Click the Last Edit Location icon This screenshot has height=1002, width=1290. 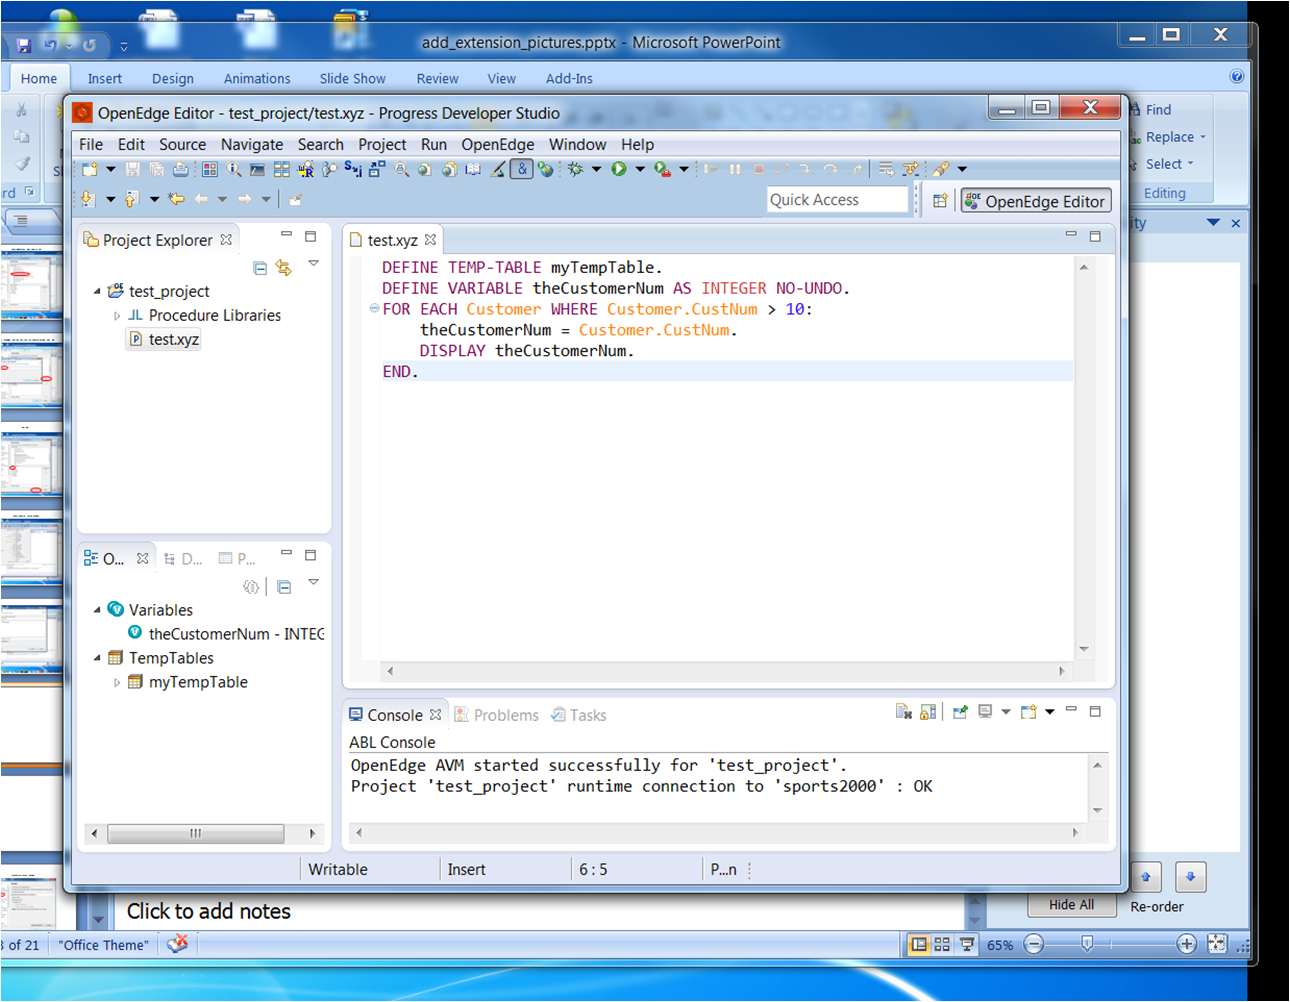[x=176, y=199]
